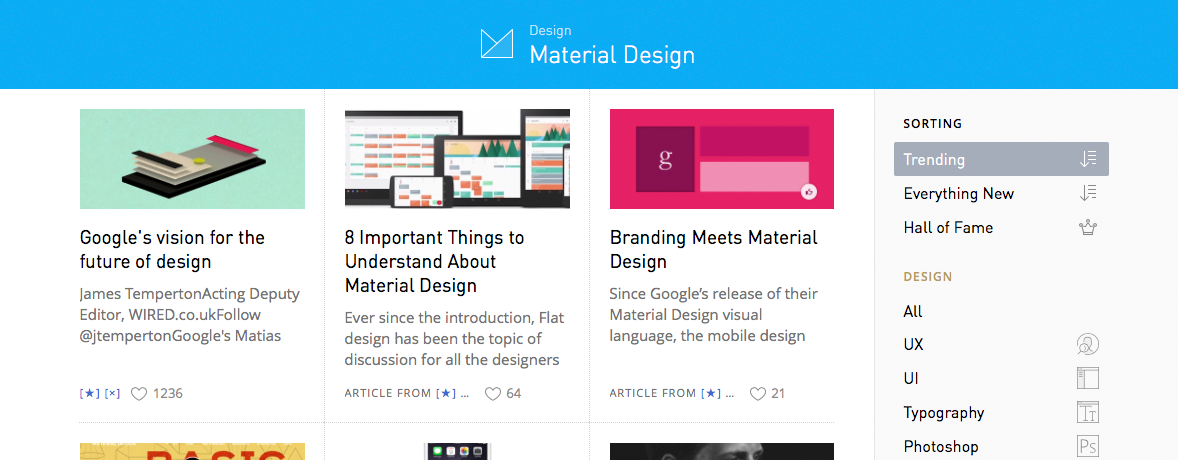Like the Google's vision article with 1236 likes
Viewport: 1178px width, 460px height.
tap(139, 393)
